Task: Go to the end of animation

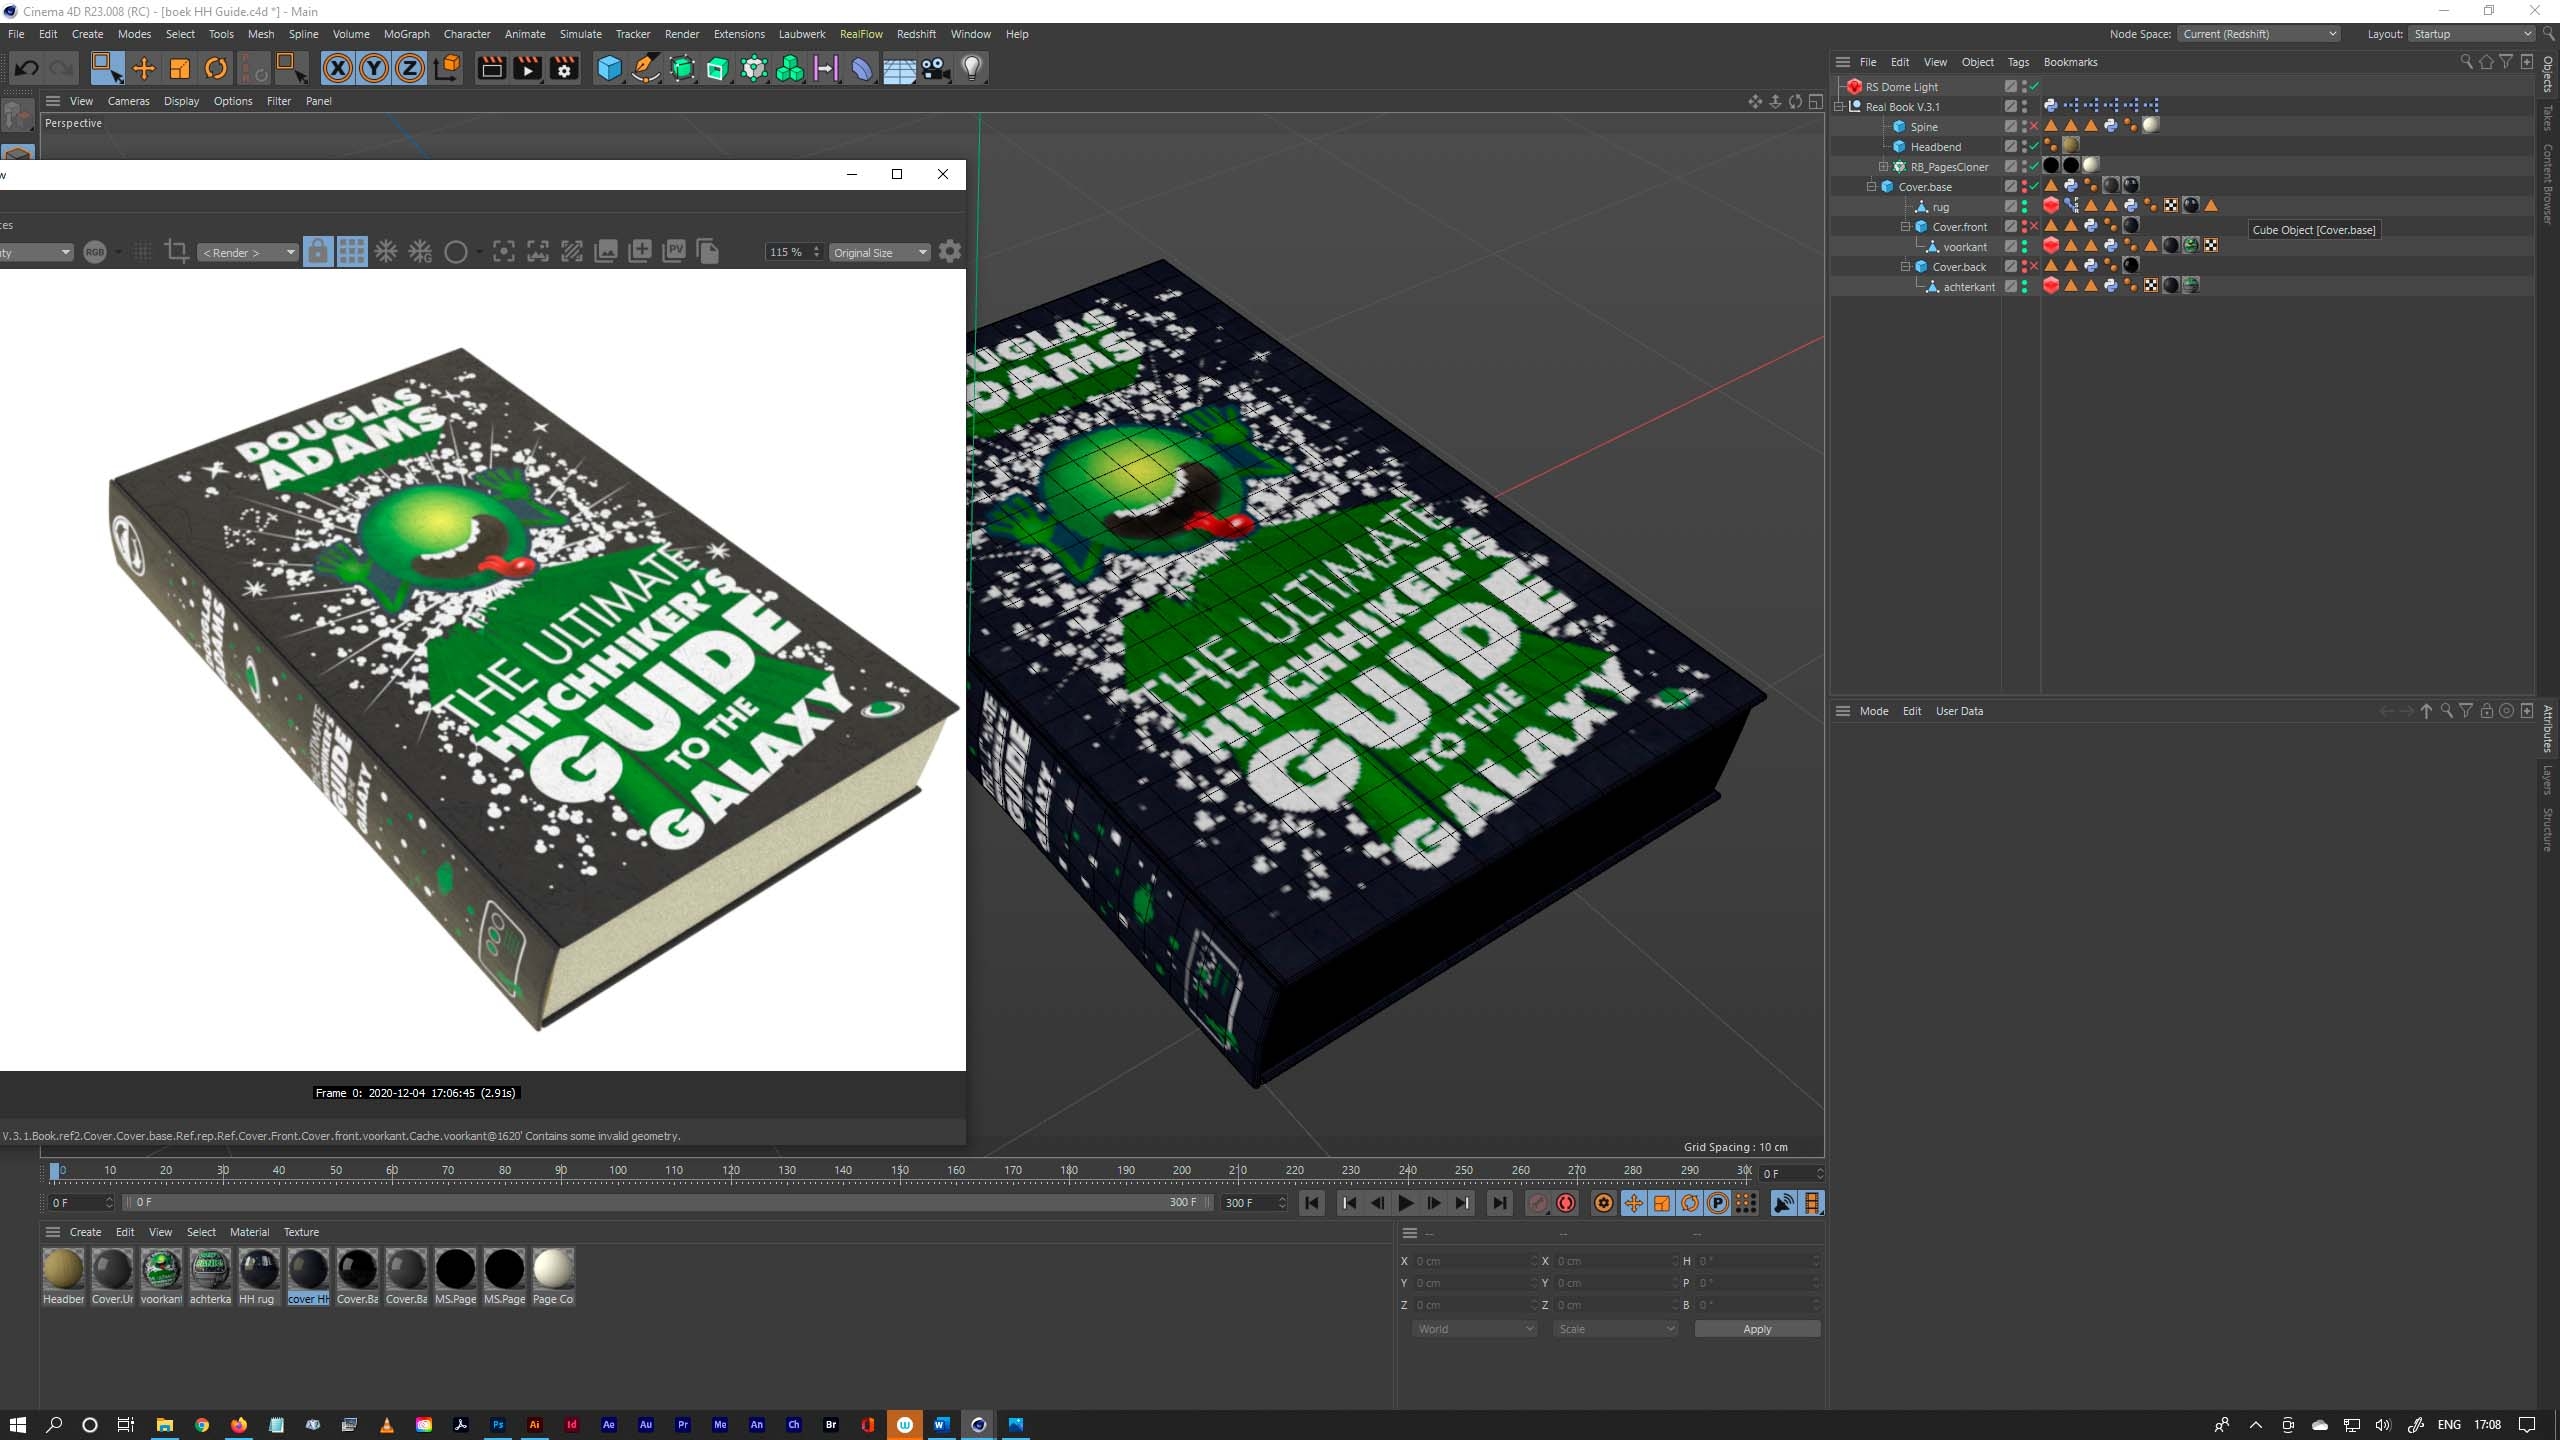Action: pyautogui.click(x=1499, y=1203)
